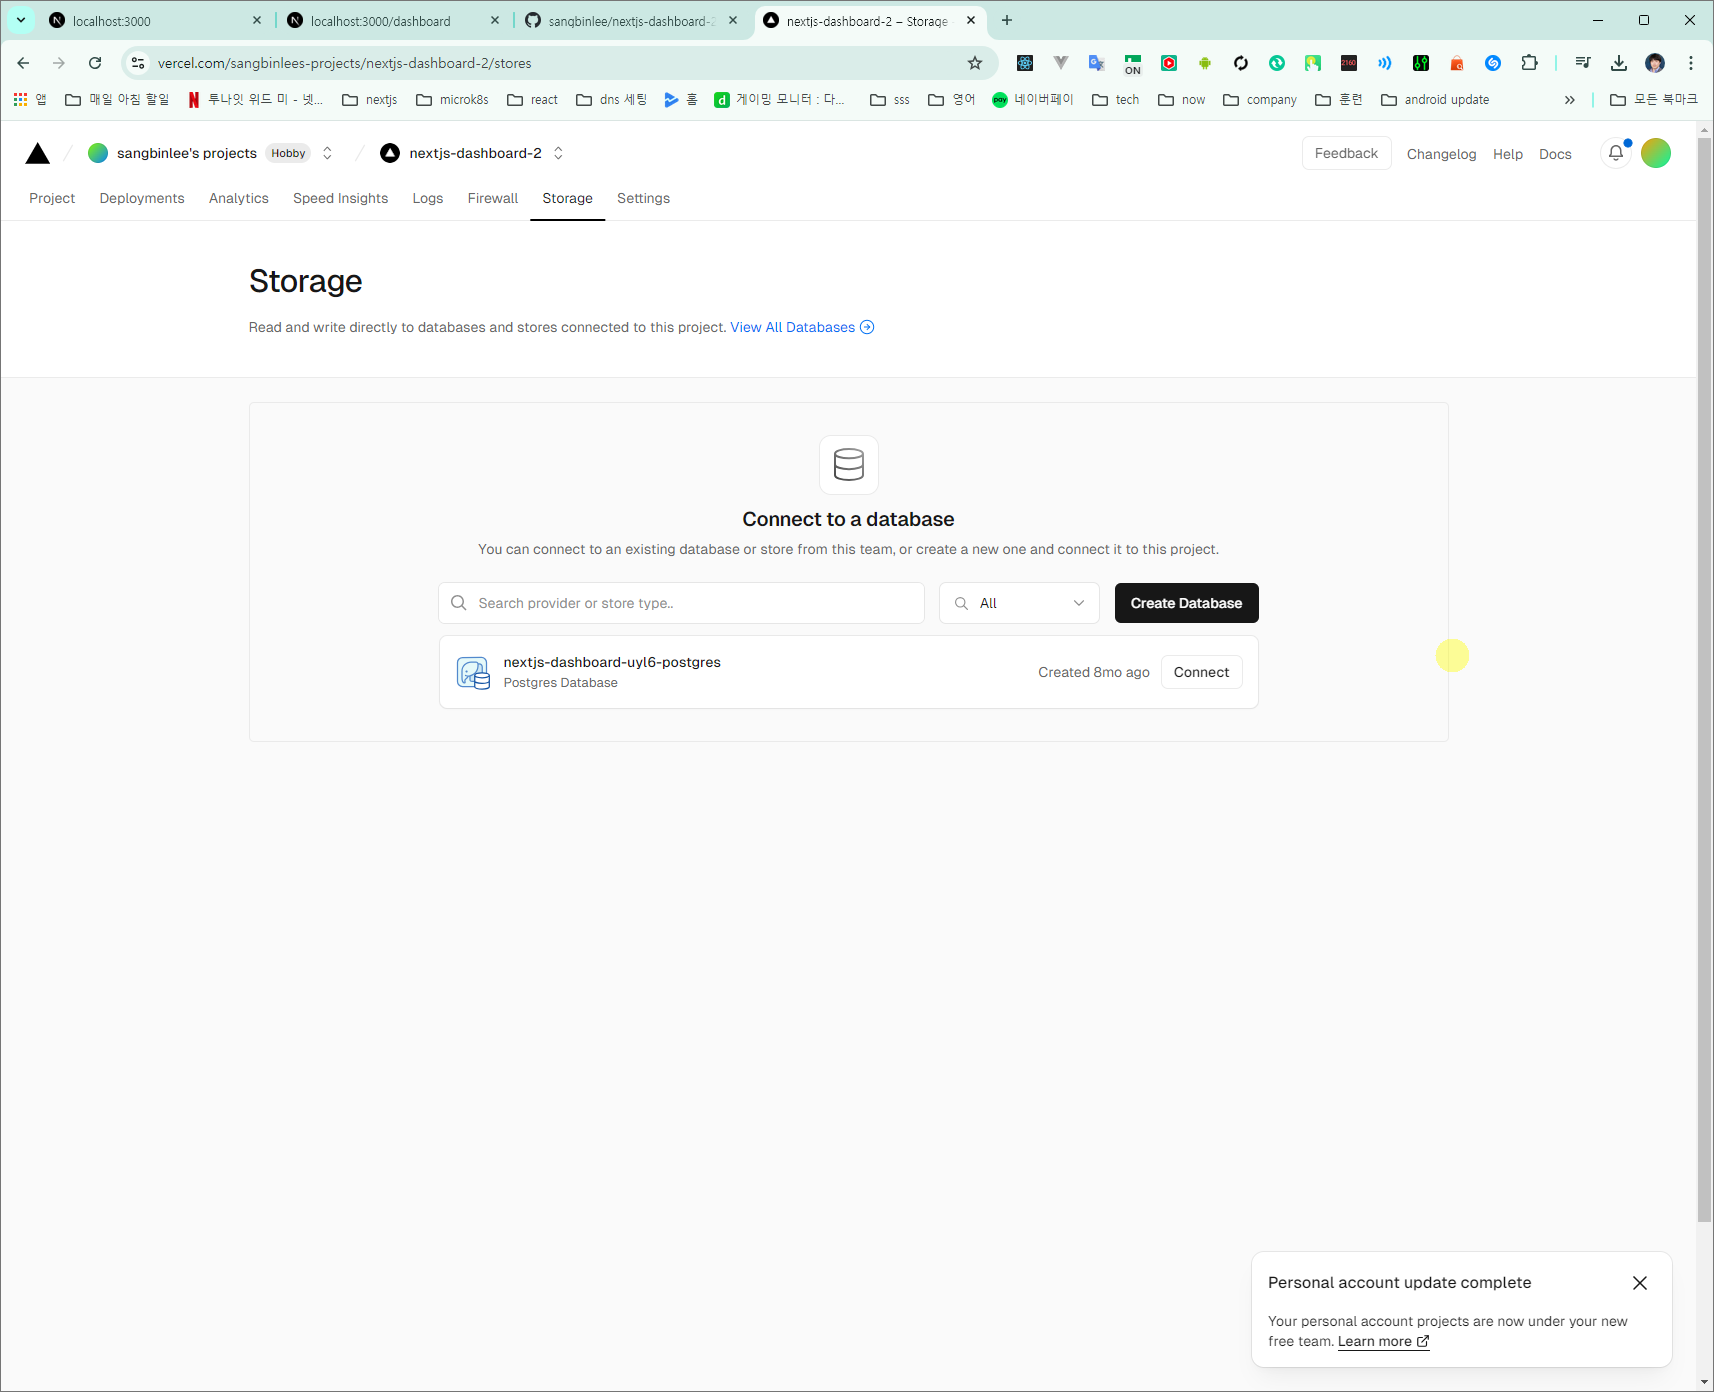This screenshot has height=1392, width=1714.
Task: Close the localhost:3000/dashboard tab
Action: tap(495, 20)
